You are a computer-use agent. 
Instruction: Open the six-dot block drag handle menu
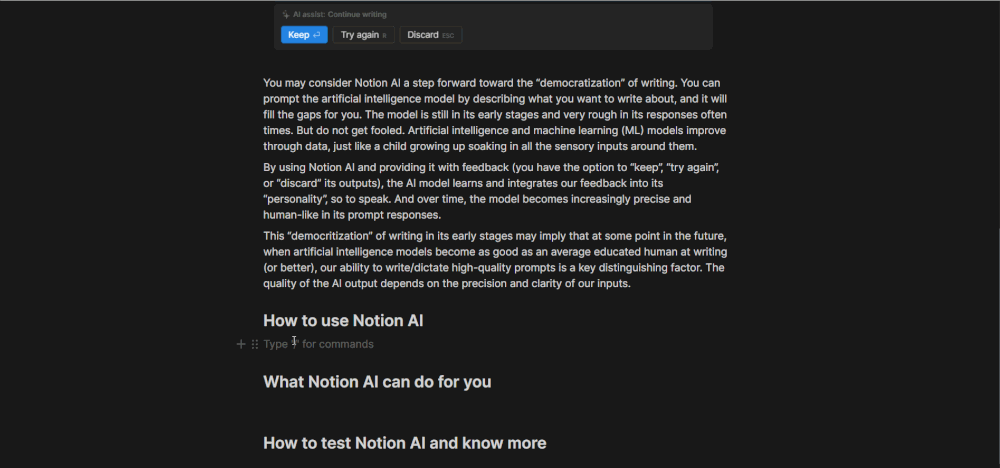pyautogui.click(x=254, y=344)
